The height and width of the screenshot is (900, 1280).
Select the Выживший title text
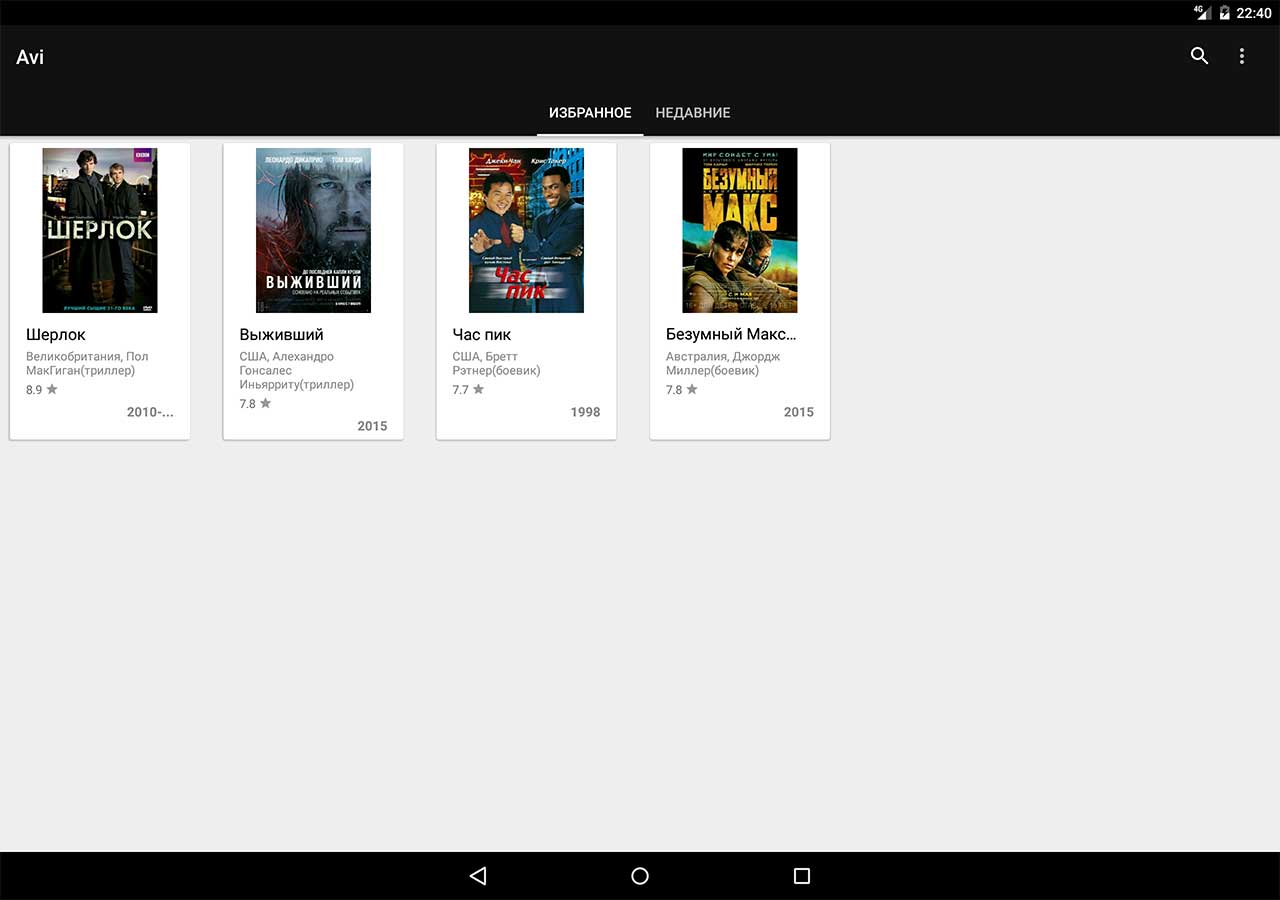click(282, 334)
